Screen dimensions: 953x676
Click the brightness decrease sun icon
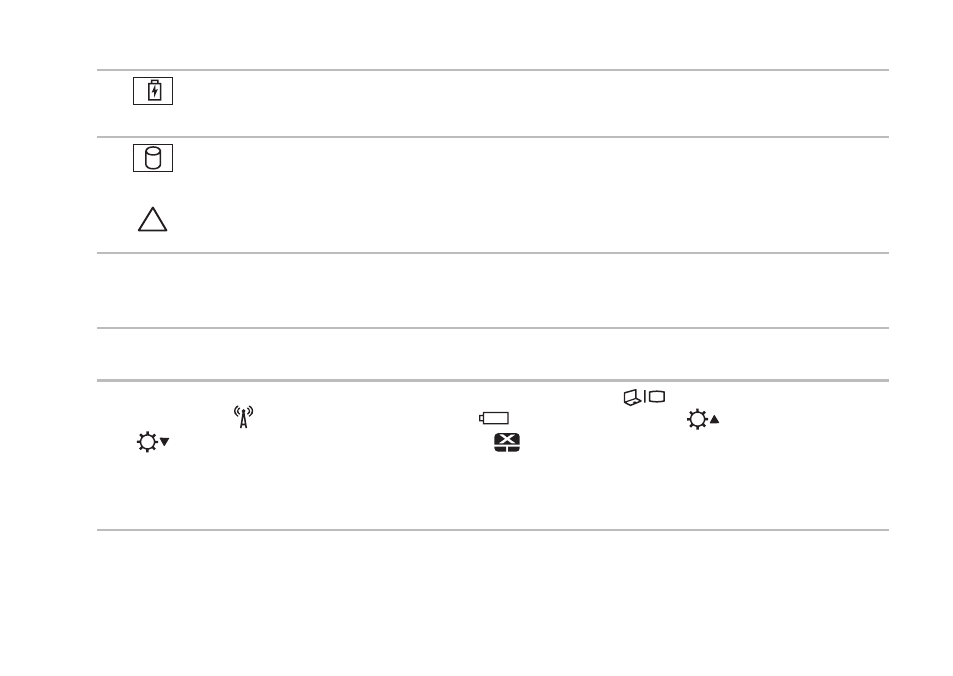click(x=153, y=442)
